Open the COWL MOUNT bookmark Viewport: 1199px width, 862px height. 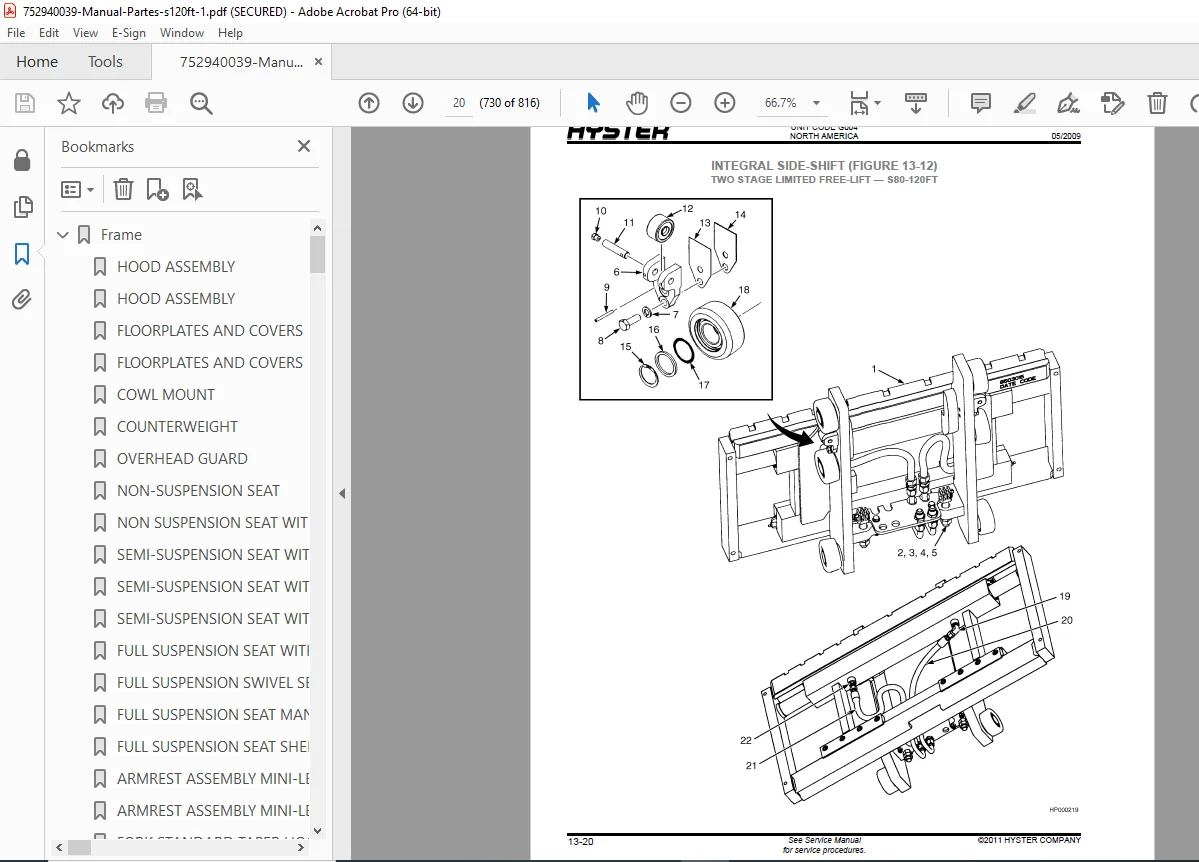click(x=166, y=395)
